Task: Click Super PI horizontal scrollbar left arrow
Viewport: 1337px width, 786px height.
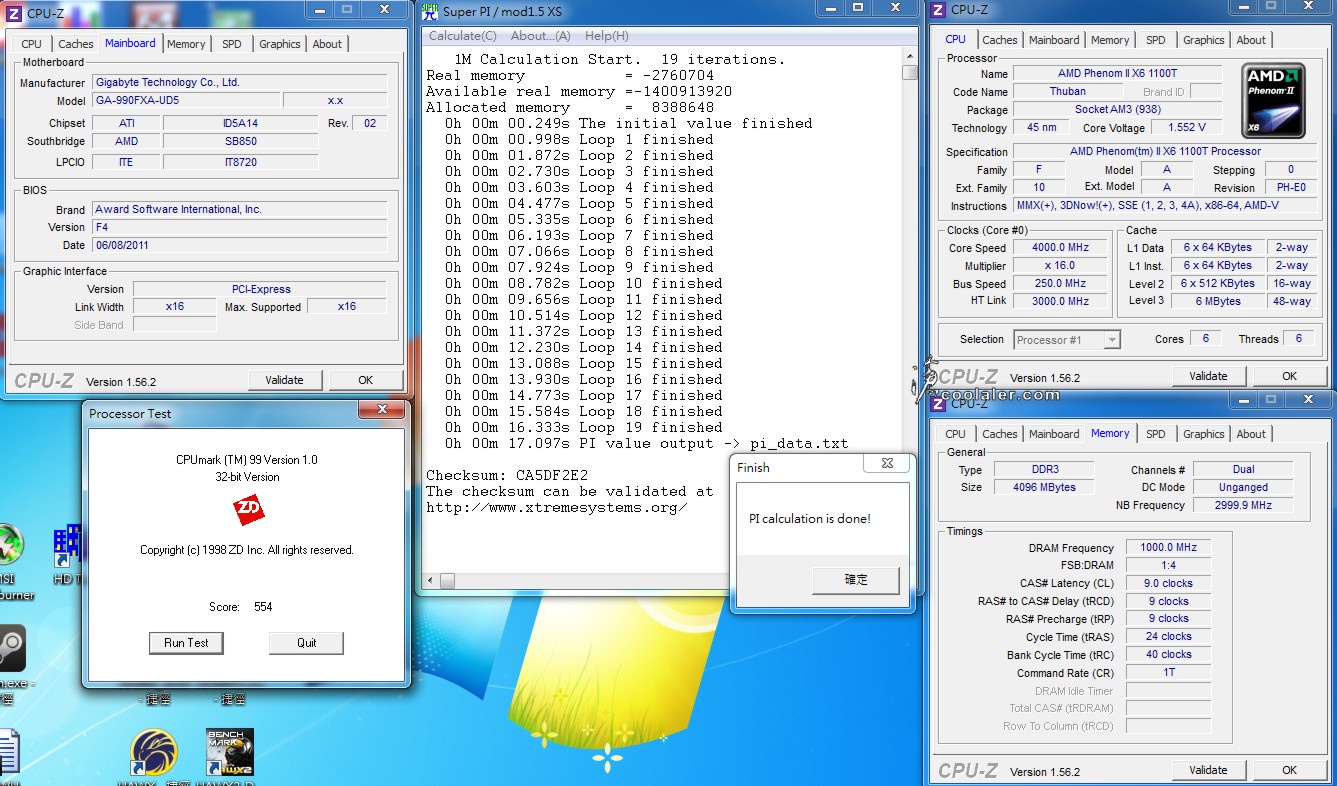Action: pos(432,581)
